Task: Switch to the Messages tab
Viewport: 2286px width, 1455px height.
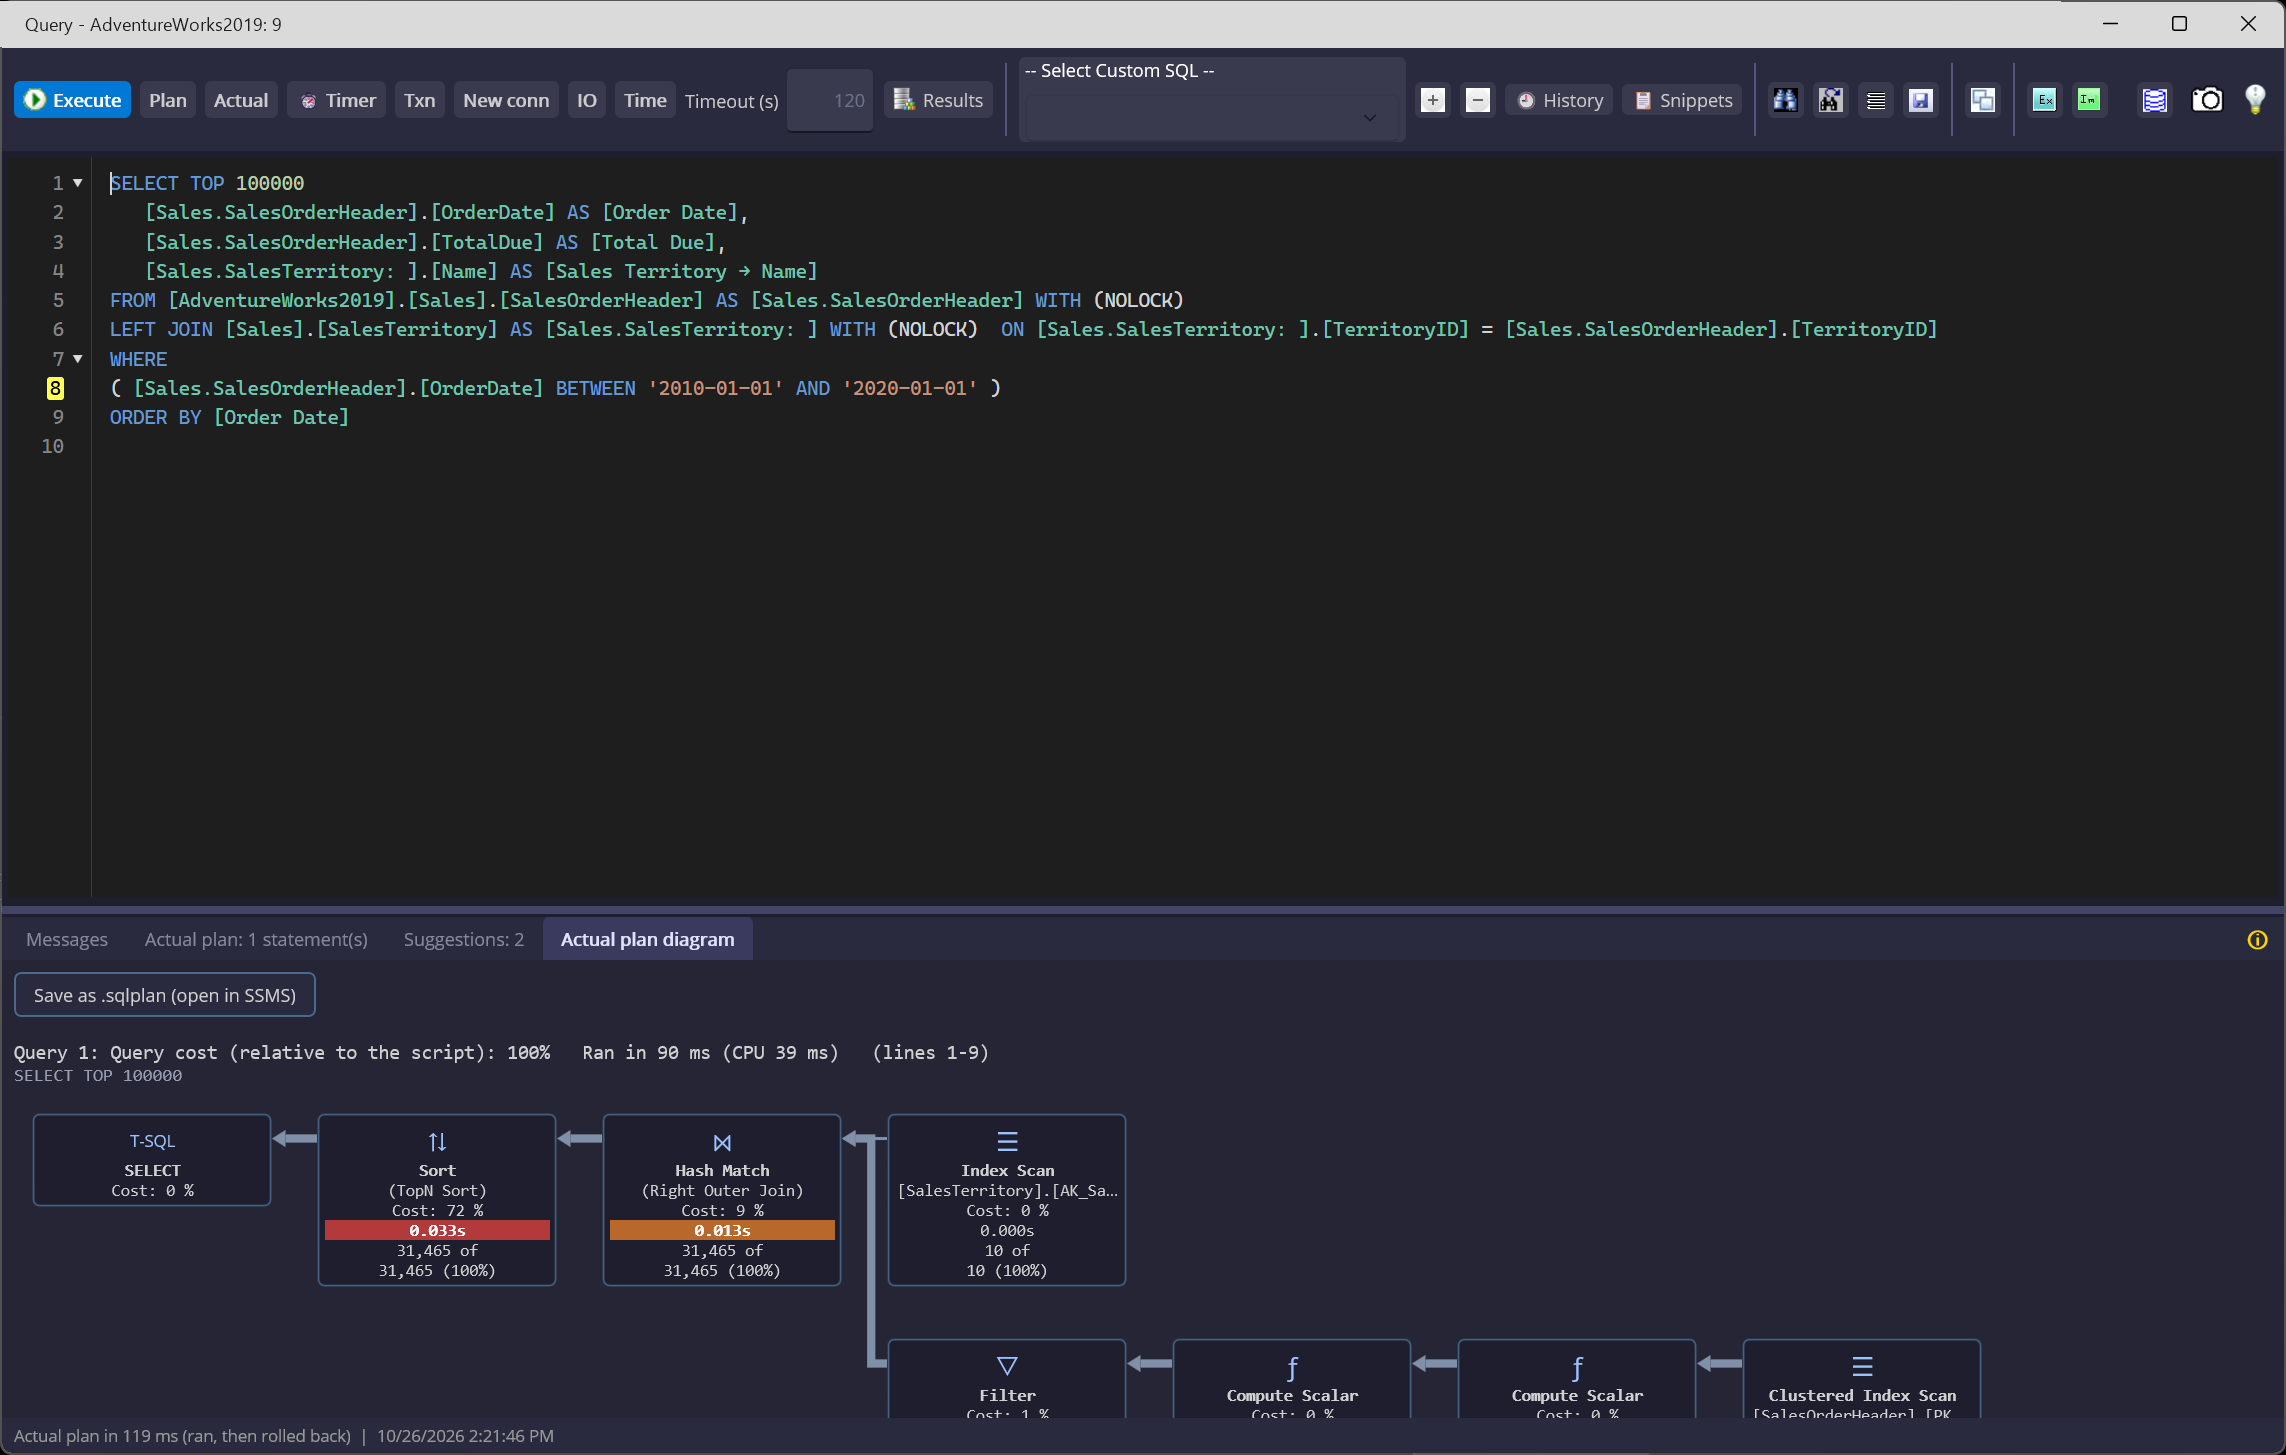Action: (x=66, y=939)
